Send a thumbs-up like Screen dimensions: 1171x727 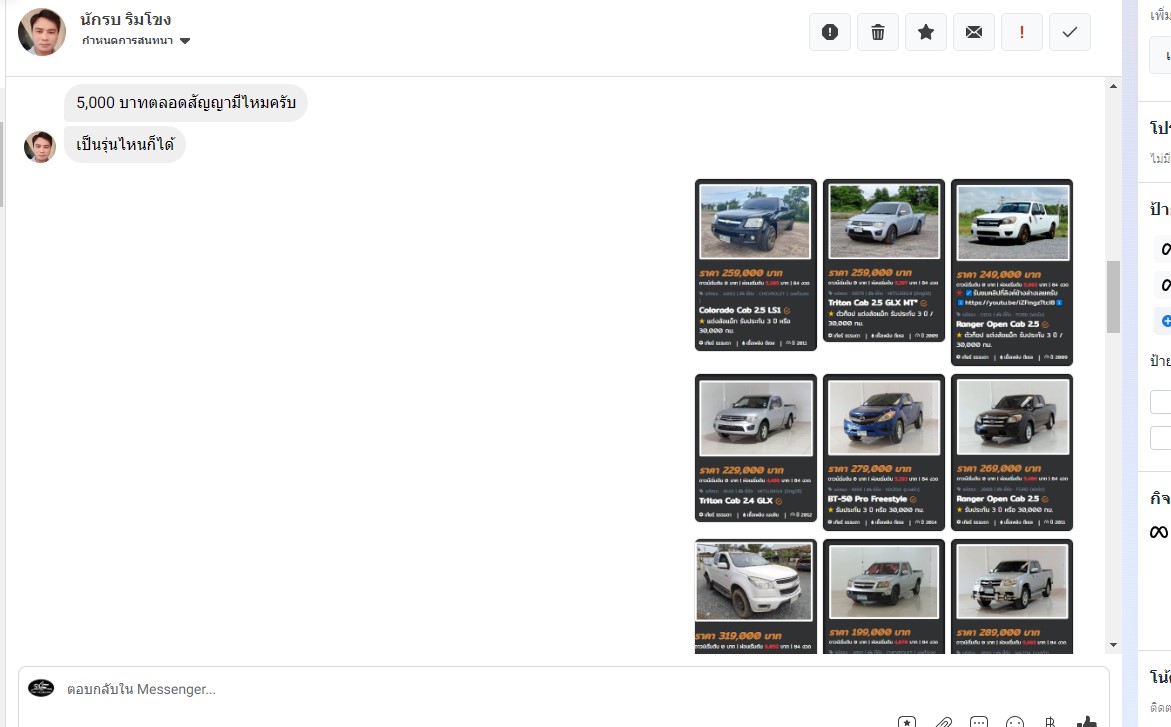coord(1087,721)
